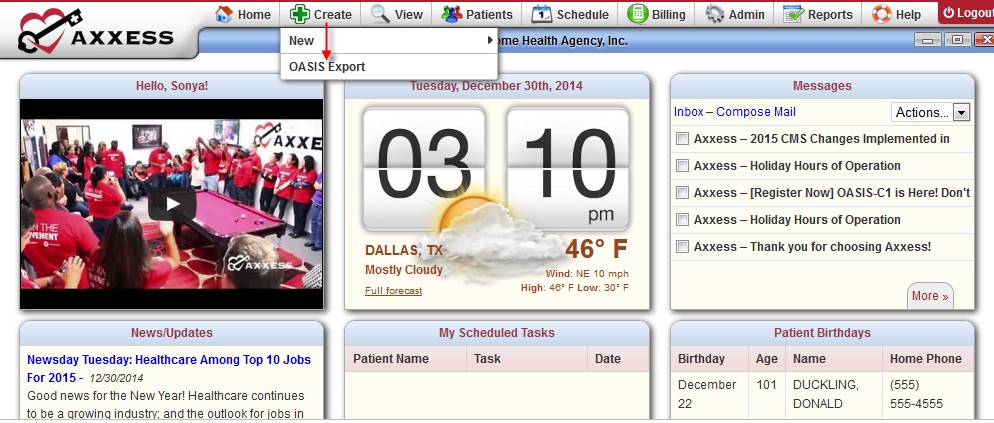994x423 pixels.
Task: Click the Logout button
Action: coord(966,13)
